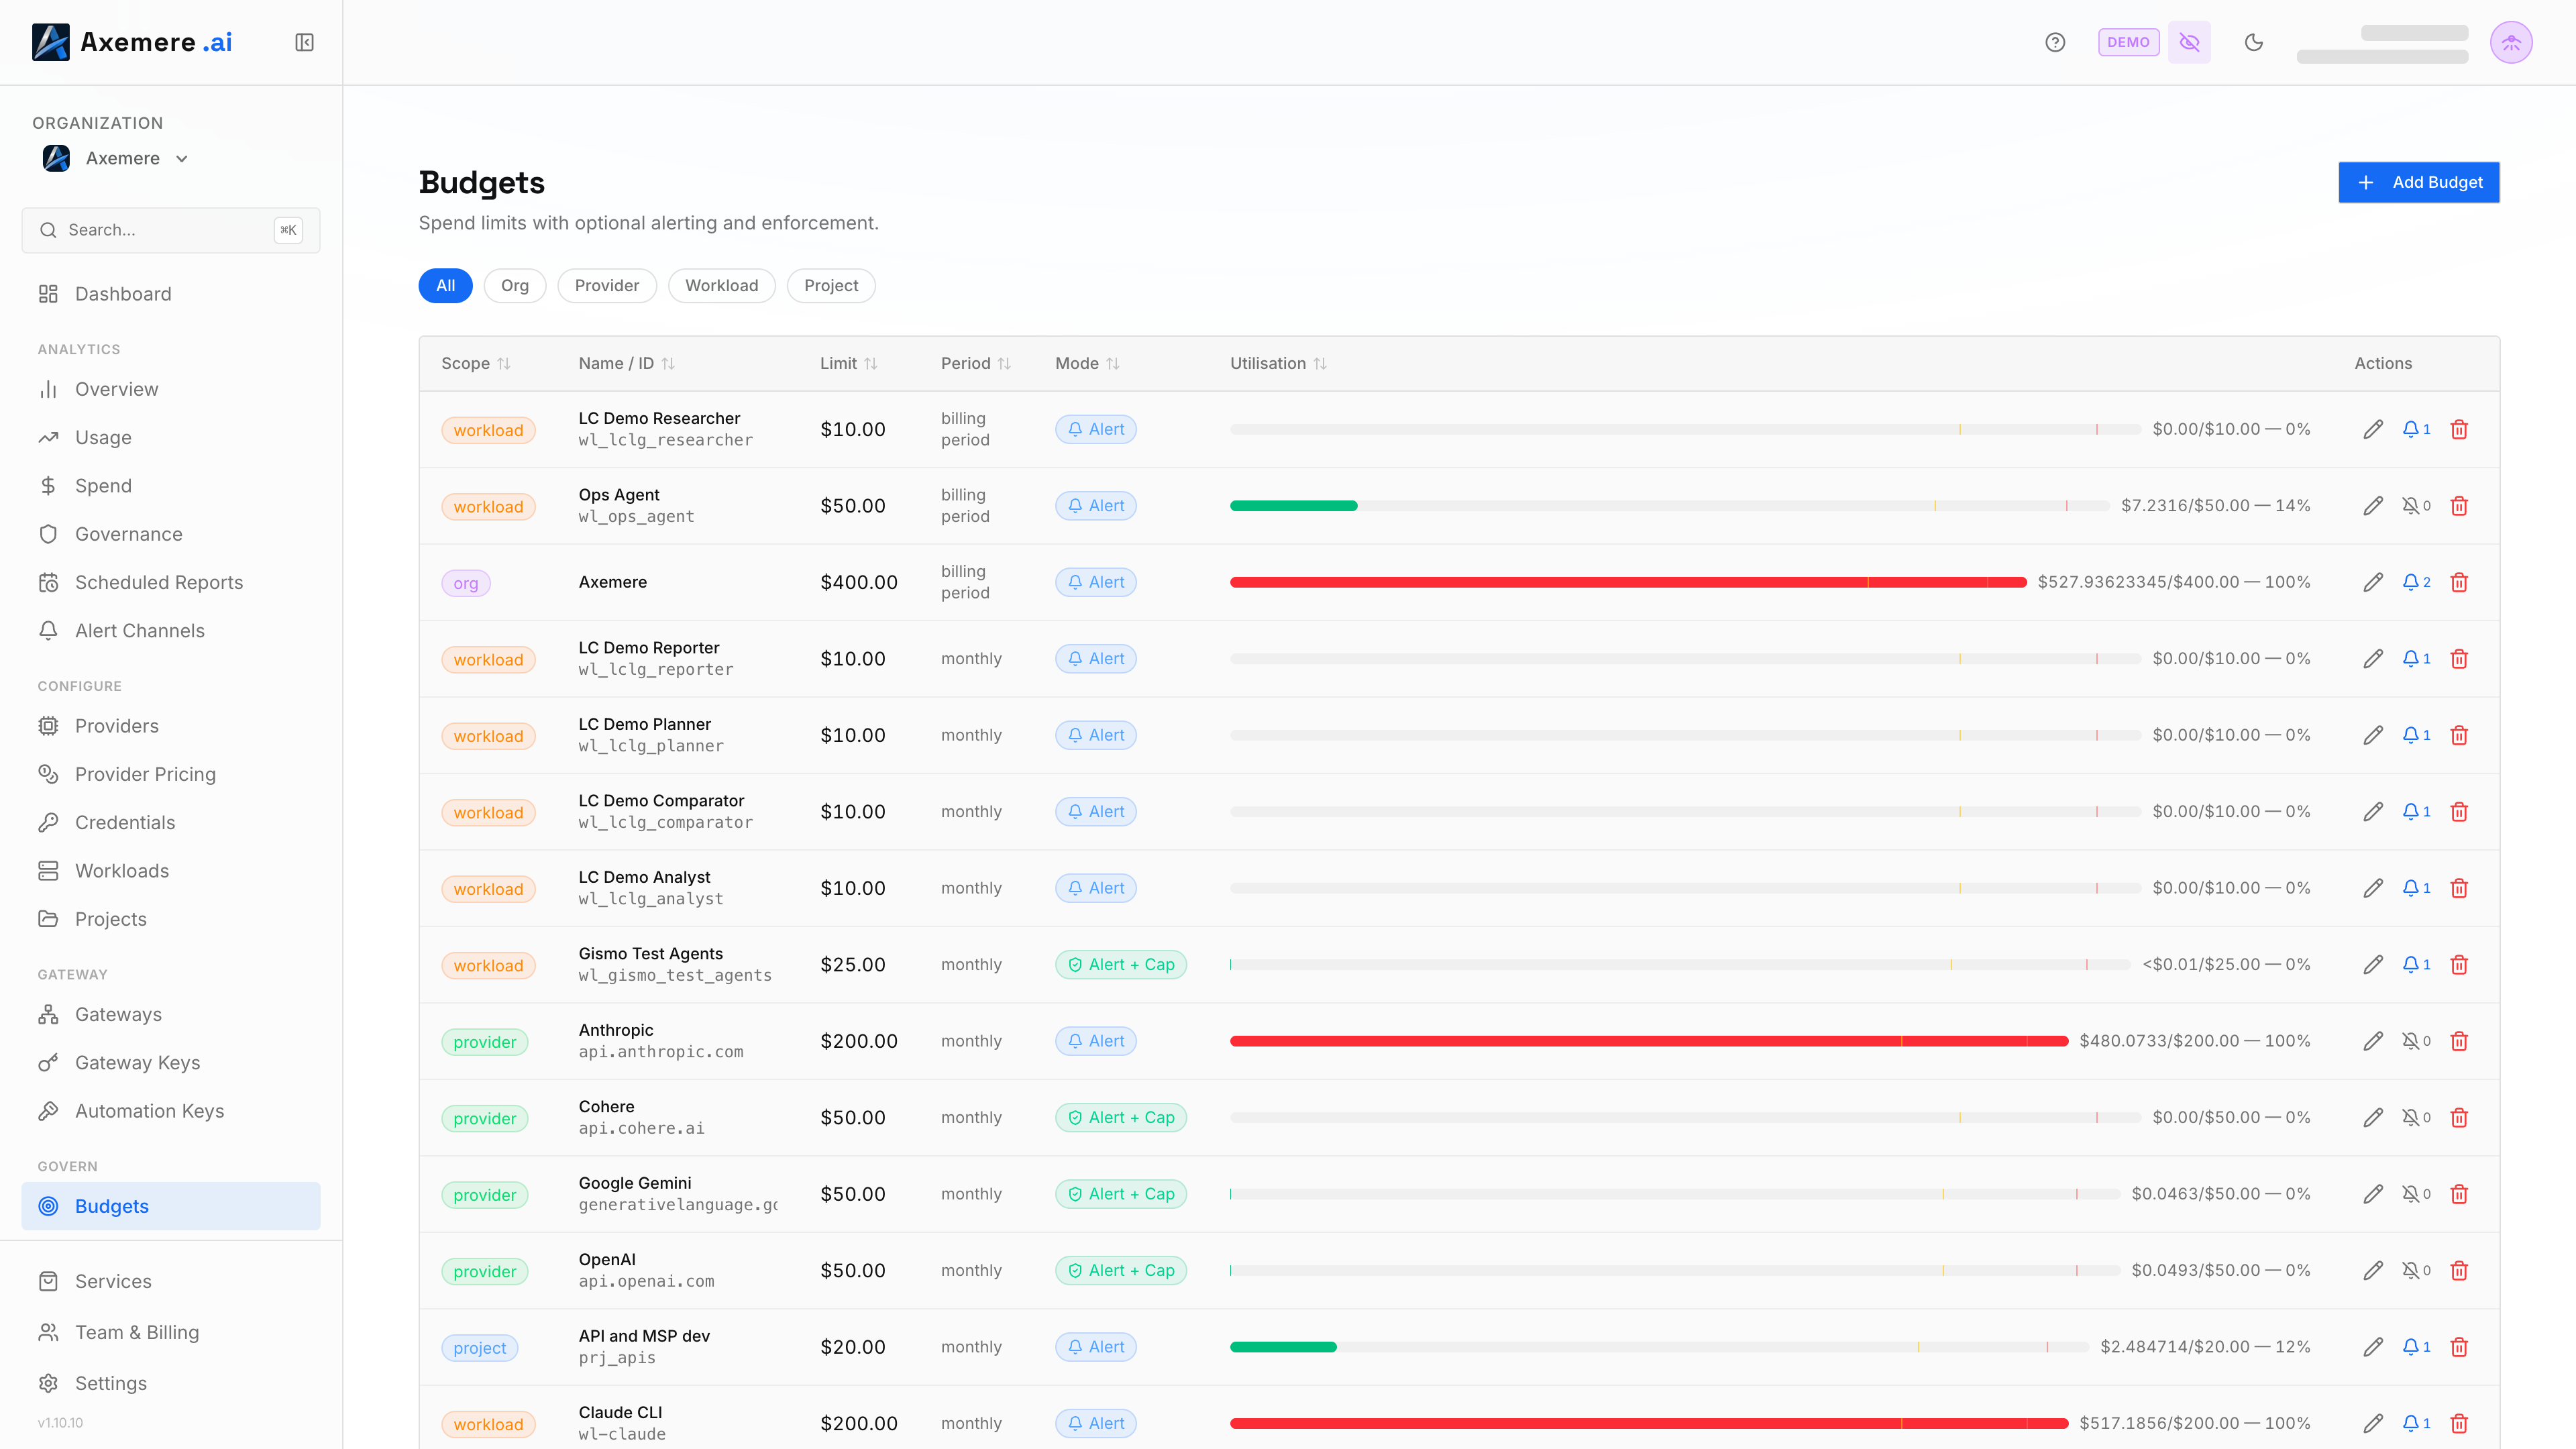Sort table by Period column
The height and width of the screenshot is (1449, 2576).
coord(976,363)
